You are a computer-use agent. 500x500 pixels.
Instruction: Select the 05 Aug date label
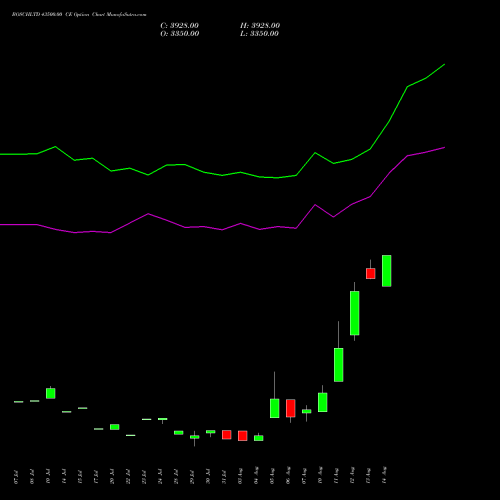[272, 476]
